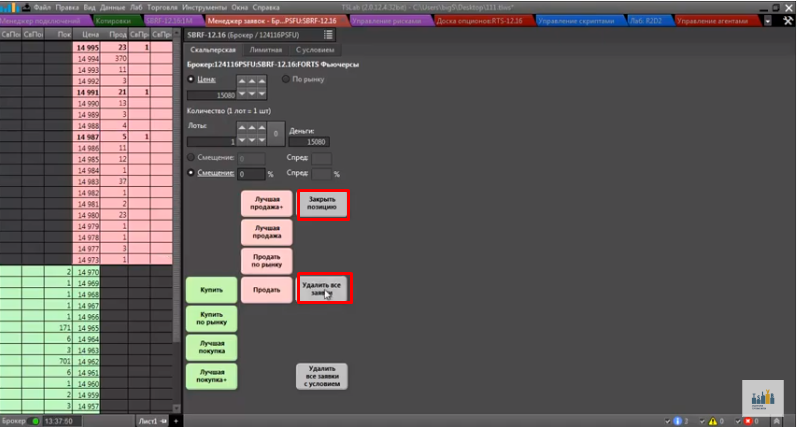Increase lots with rightmost up arrow
Viewport: 797px width, 427px height.
[261, 128]
